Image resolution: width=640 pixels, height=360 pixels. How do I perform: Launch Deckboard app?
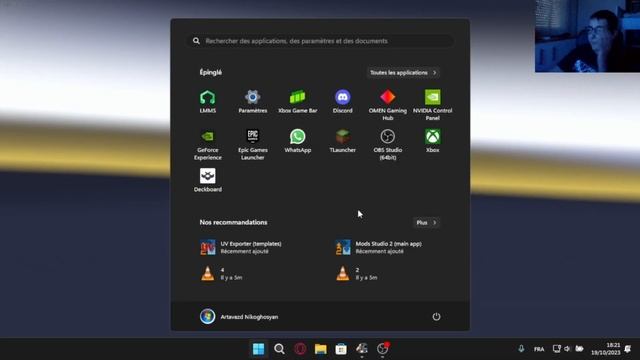(x=208, y=180)
